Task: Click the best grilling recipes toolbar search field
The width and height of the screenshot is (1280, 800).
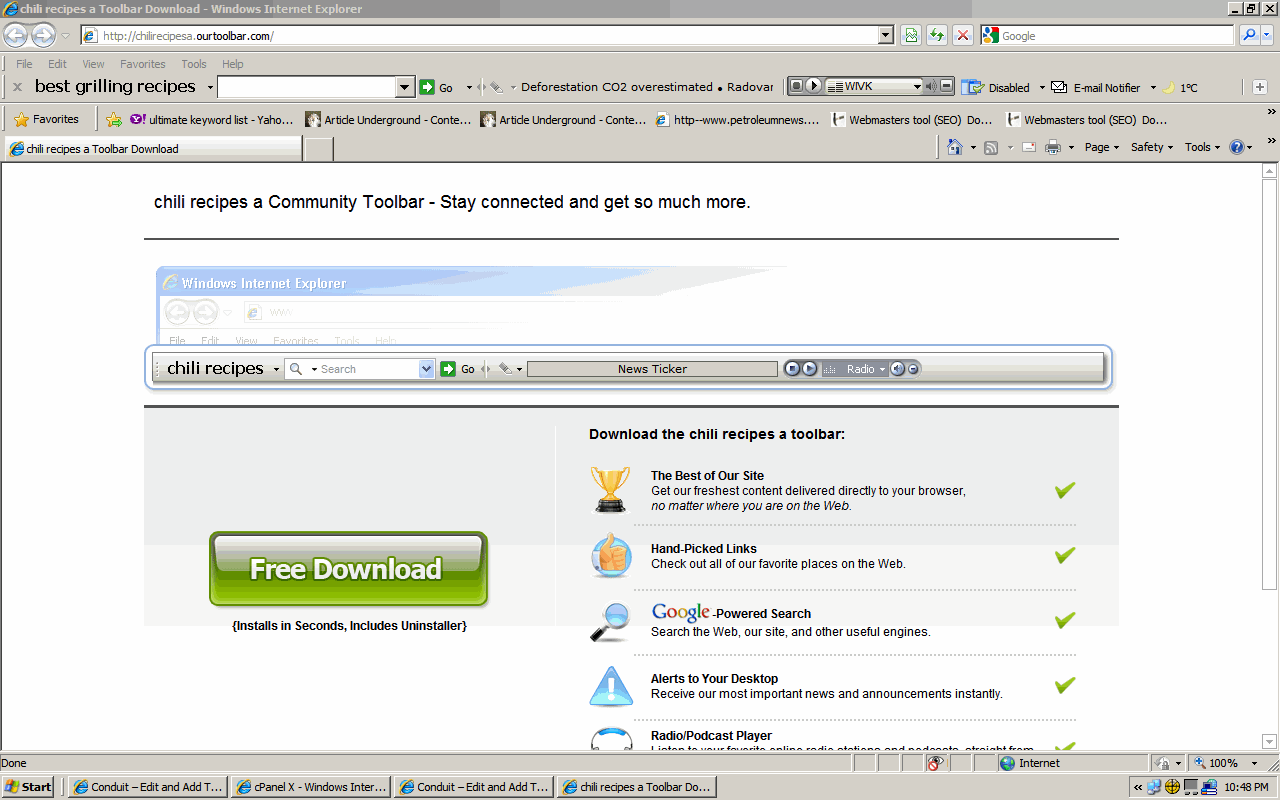Action: (x=307, y=87)
